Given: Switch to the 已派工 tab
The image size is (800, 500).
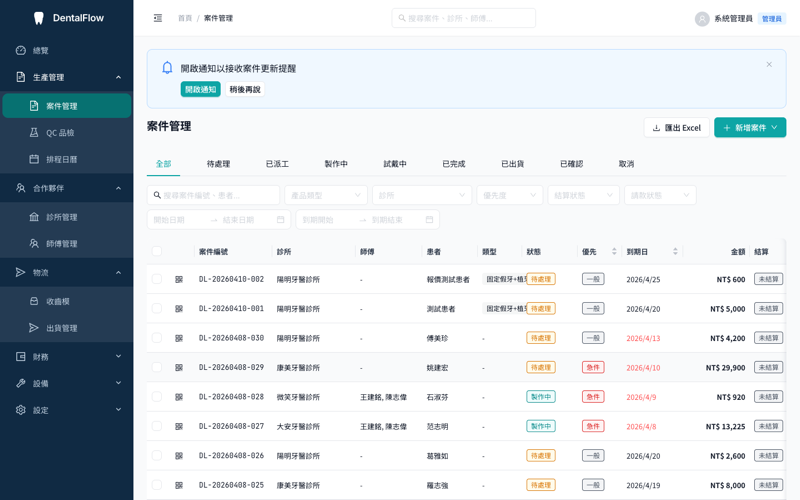Looking at the screenshot, I should pyautogui.click(x=277, y=164).
